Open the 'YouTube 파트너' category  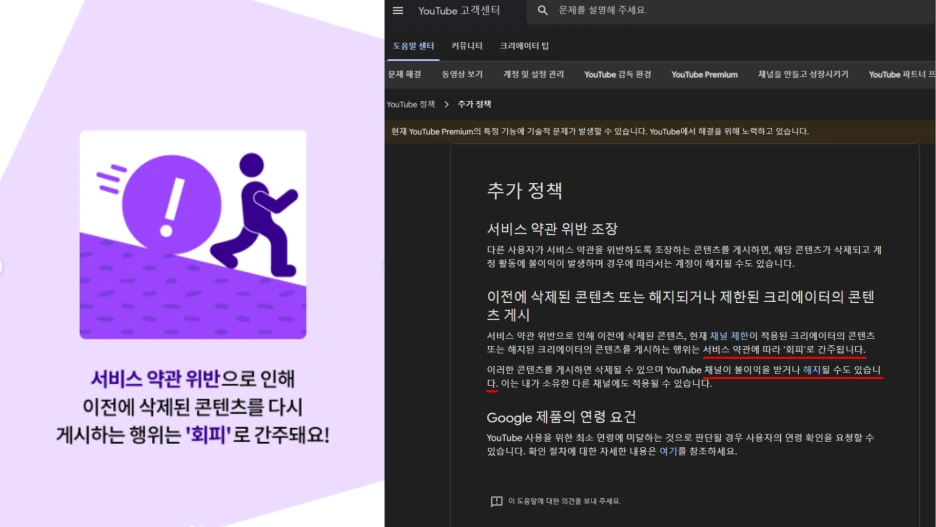point(901,75)
